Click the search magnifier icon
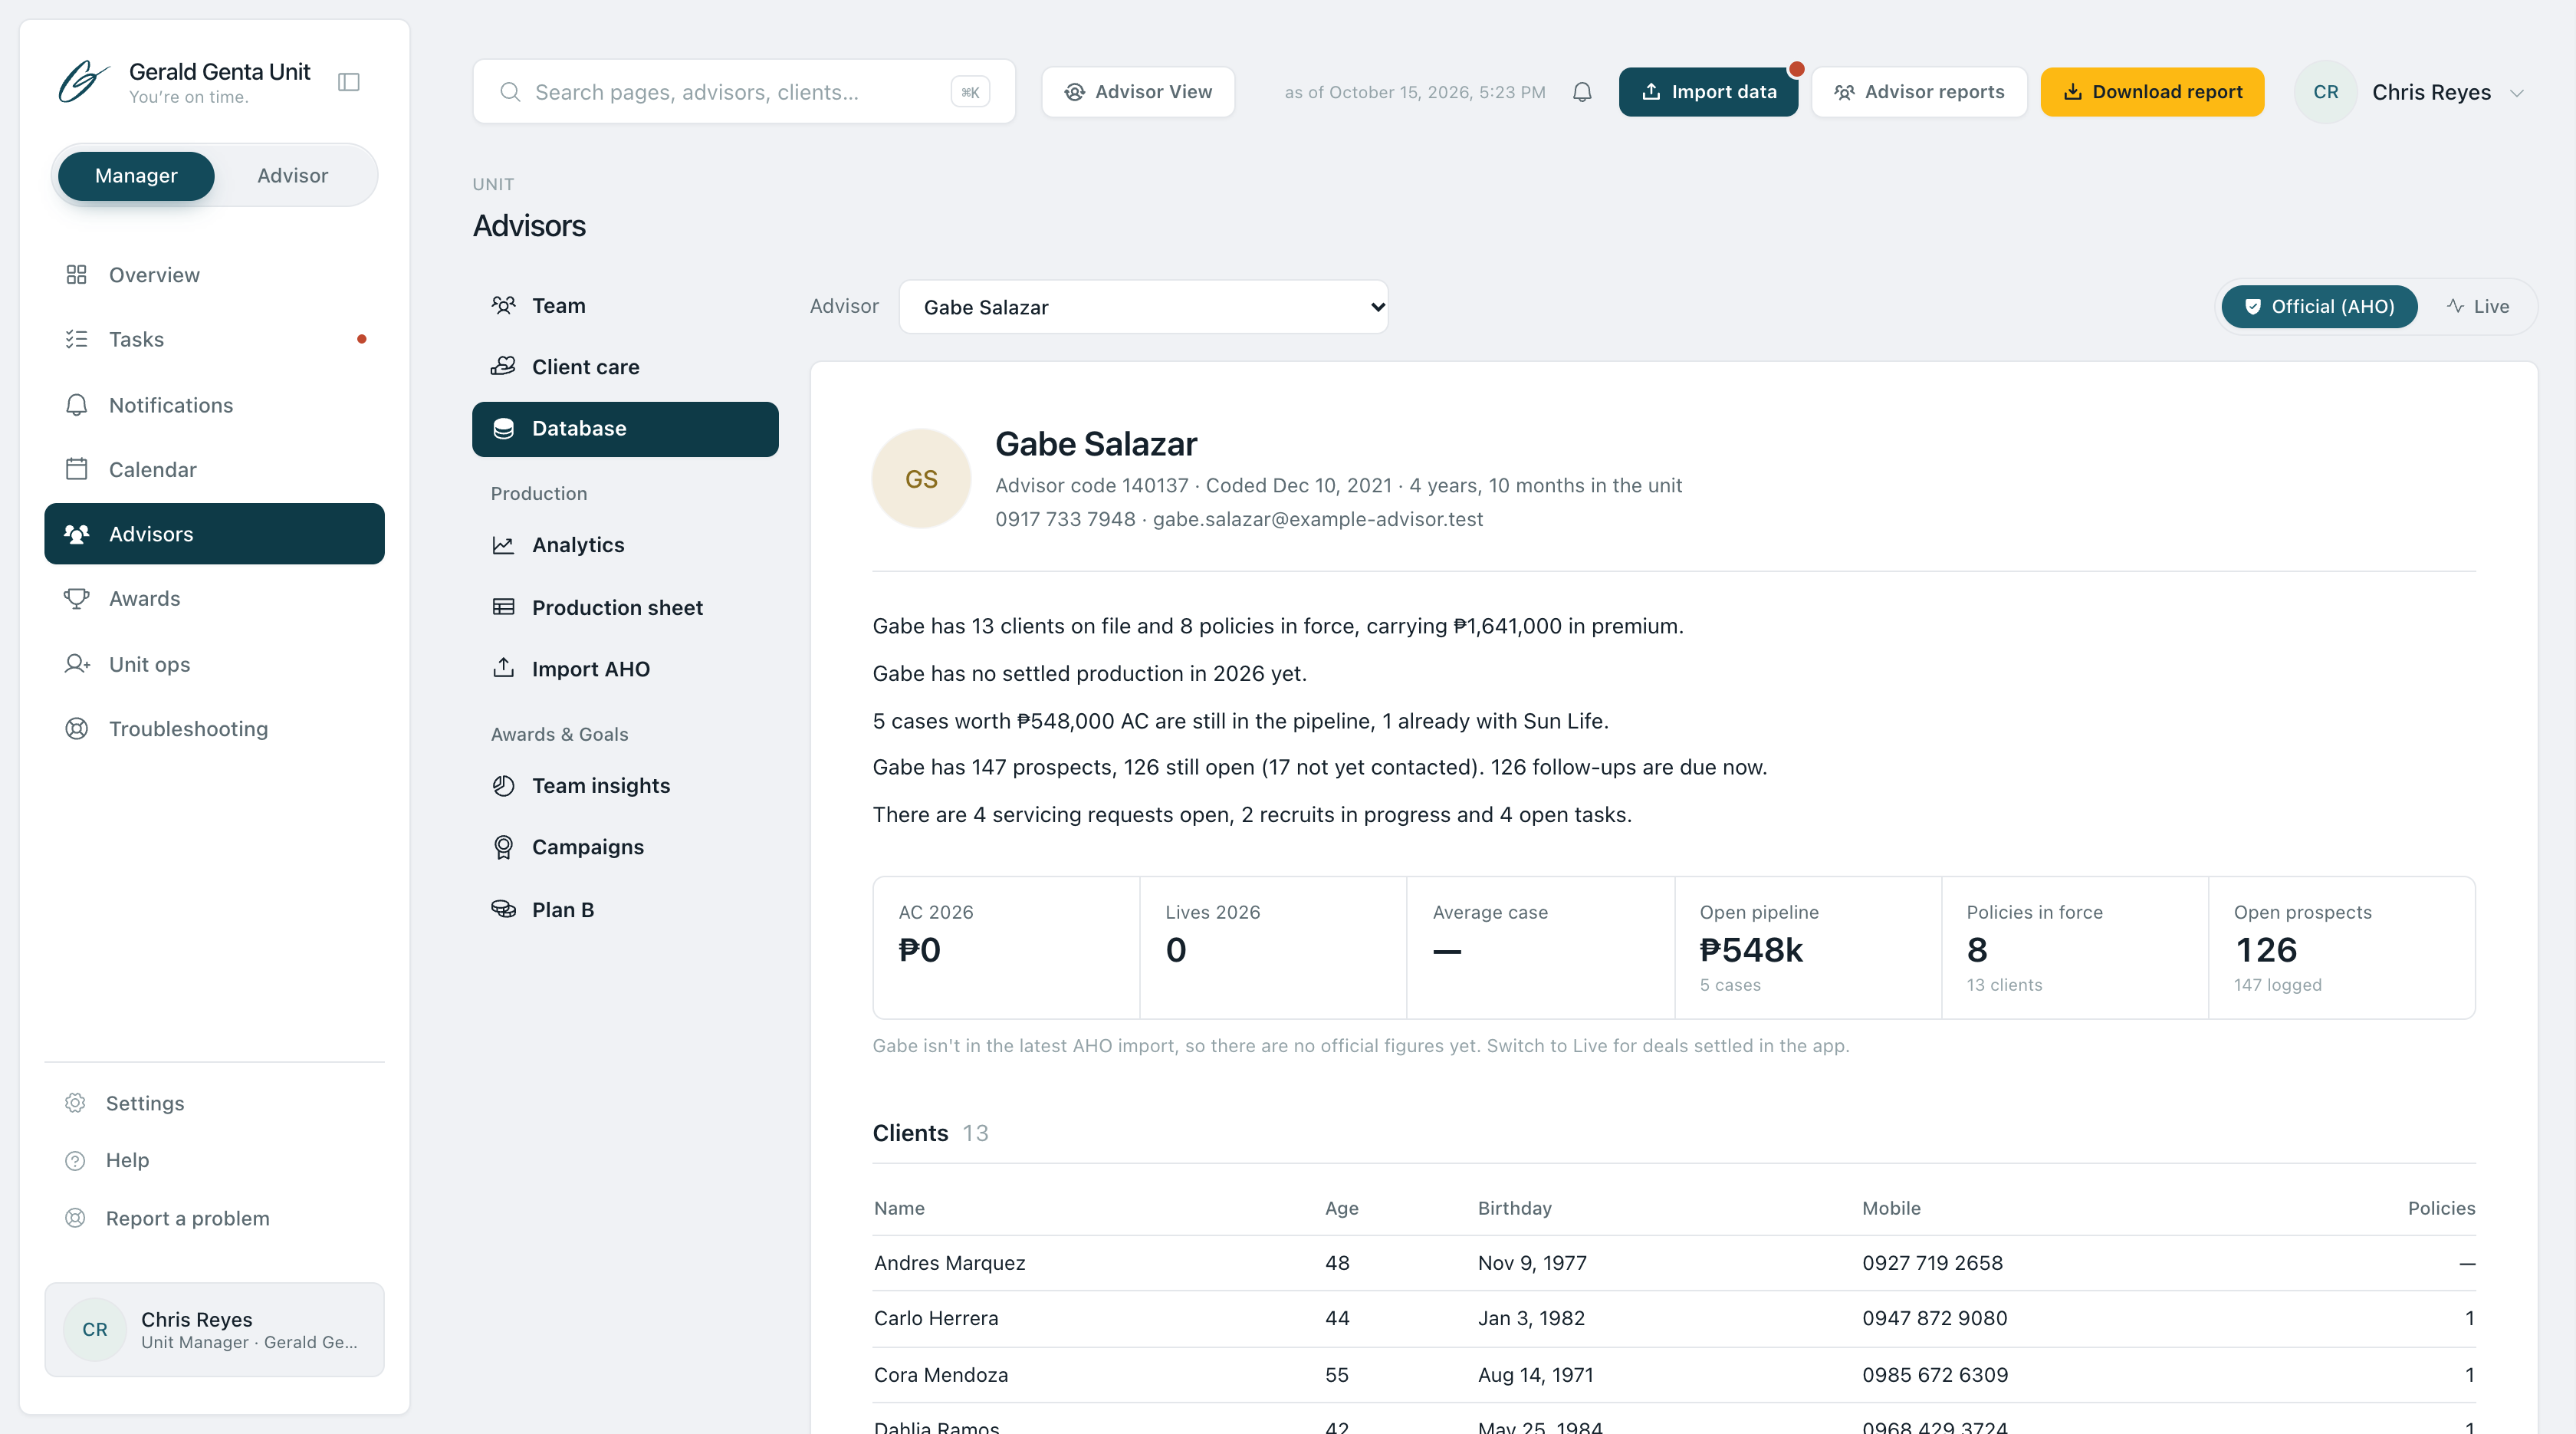This screenshot has width=2576, height=1434. coord(510,92)
